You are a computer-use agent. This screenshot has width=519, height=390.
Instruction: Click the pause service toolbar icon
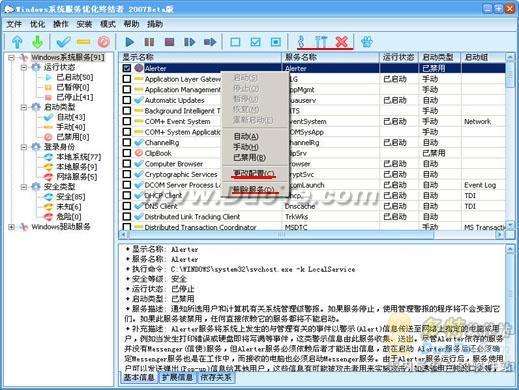pos(149,42)
